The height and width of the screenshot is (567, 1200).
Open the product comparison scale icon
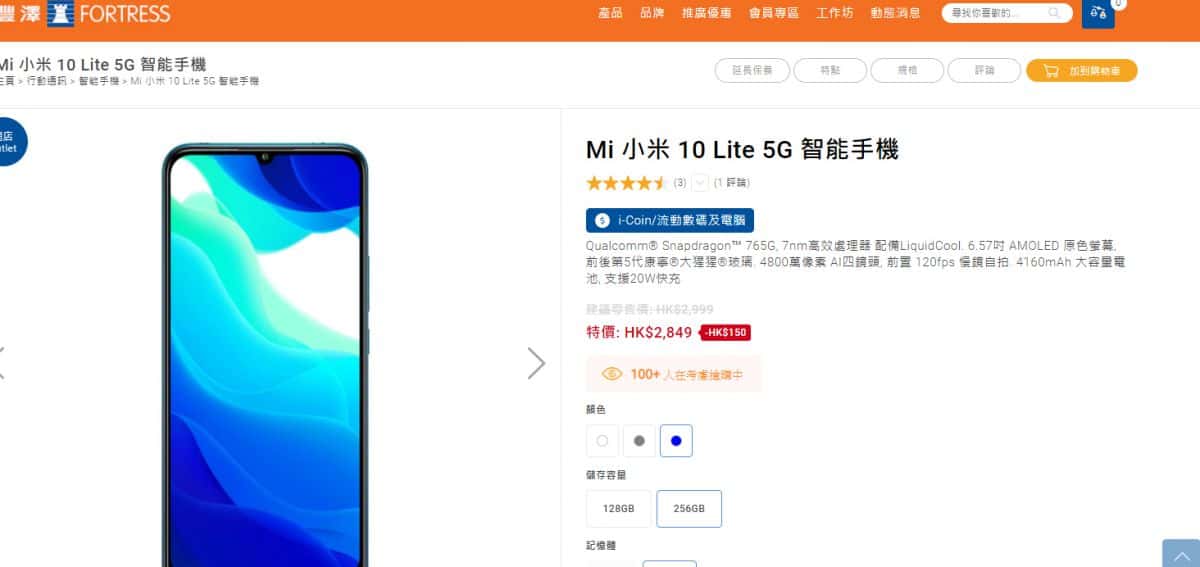pyautogui.click(x=1099, y=13)
